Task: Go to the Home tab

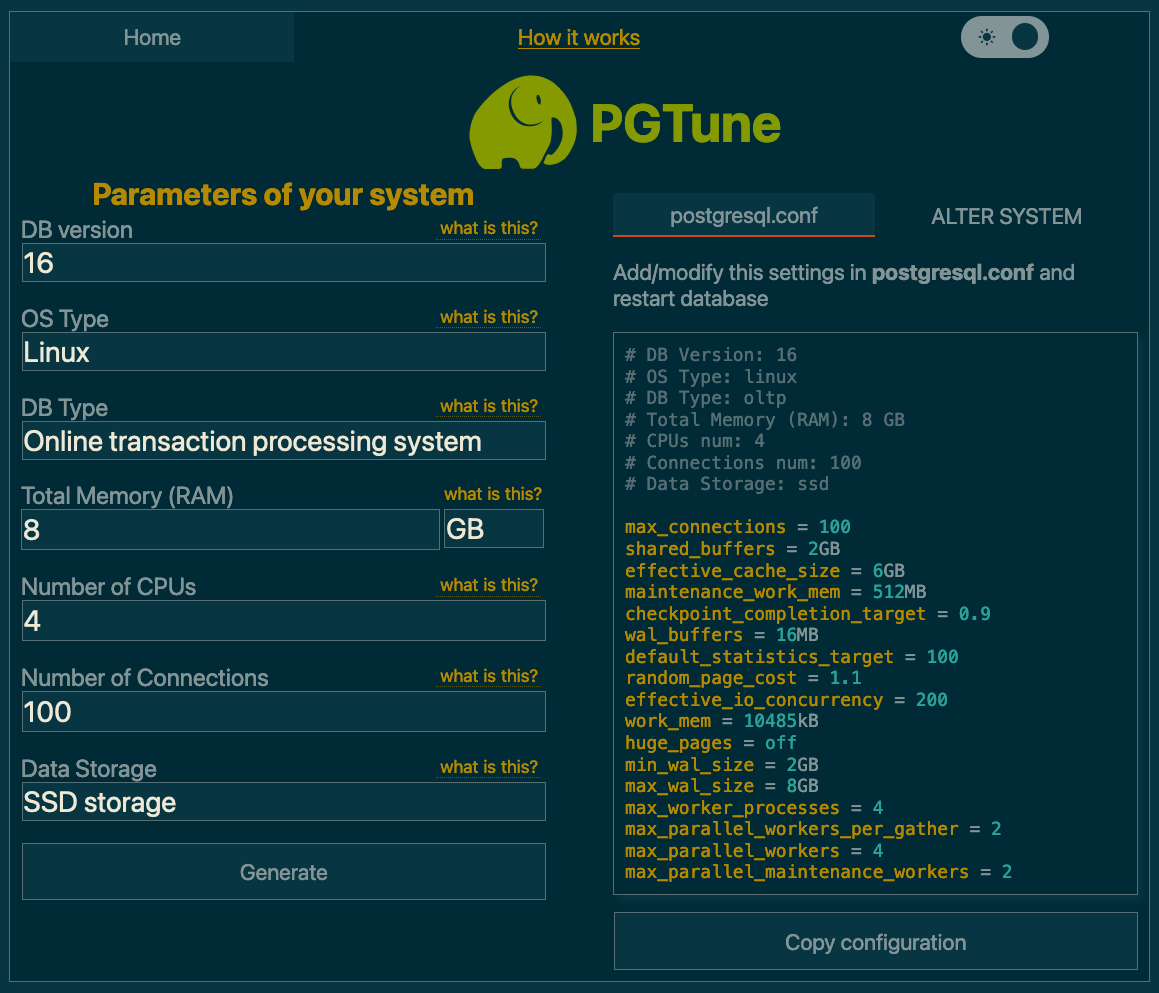Action: (x=152, y=37)
